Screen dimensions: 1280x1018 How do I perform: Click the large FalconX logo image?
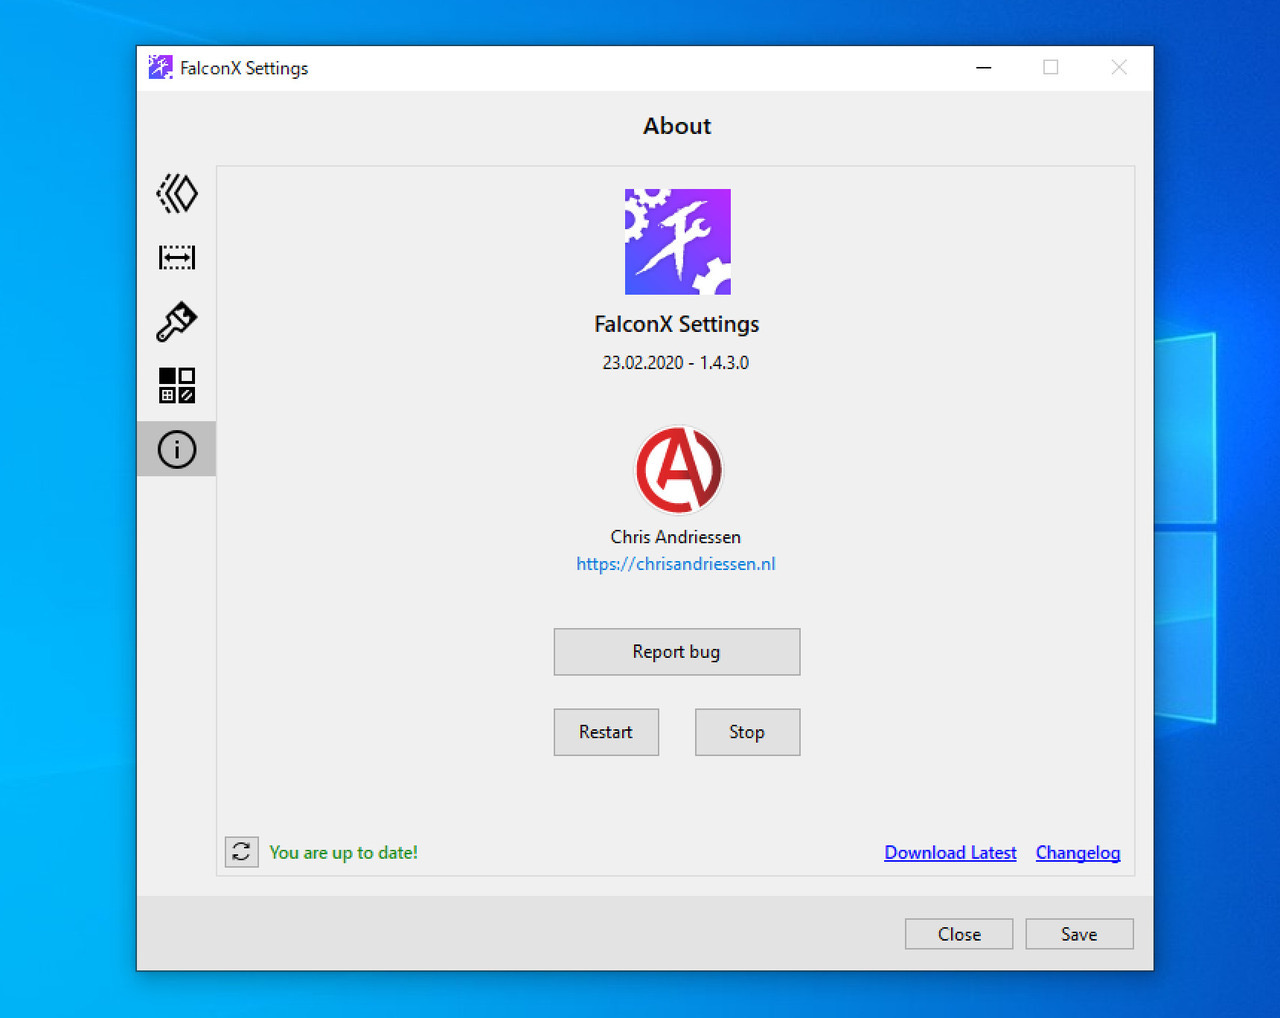pos(677,242)
